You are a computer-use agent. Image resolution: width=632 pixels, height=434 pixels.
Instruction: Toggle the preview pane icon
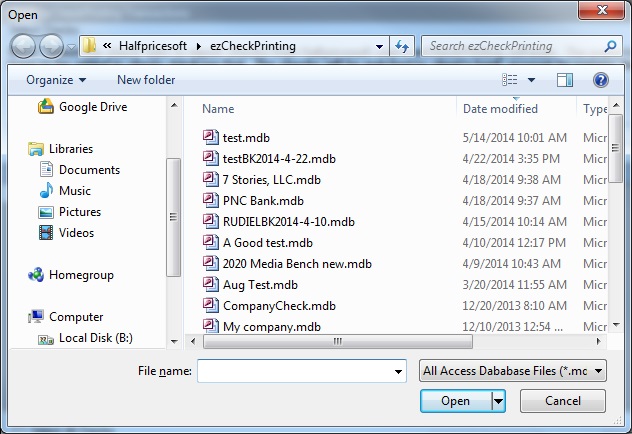tap(565, 80)
